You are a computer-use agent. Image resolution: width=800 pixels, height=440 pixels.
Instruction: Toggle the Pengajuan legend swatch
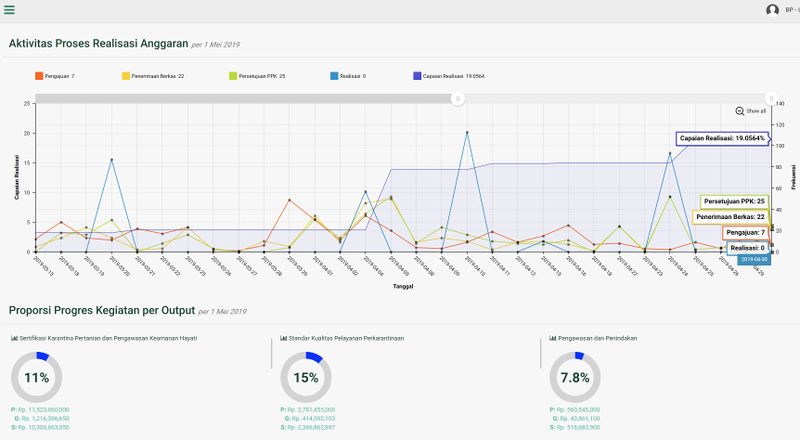[39, 76]
